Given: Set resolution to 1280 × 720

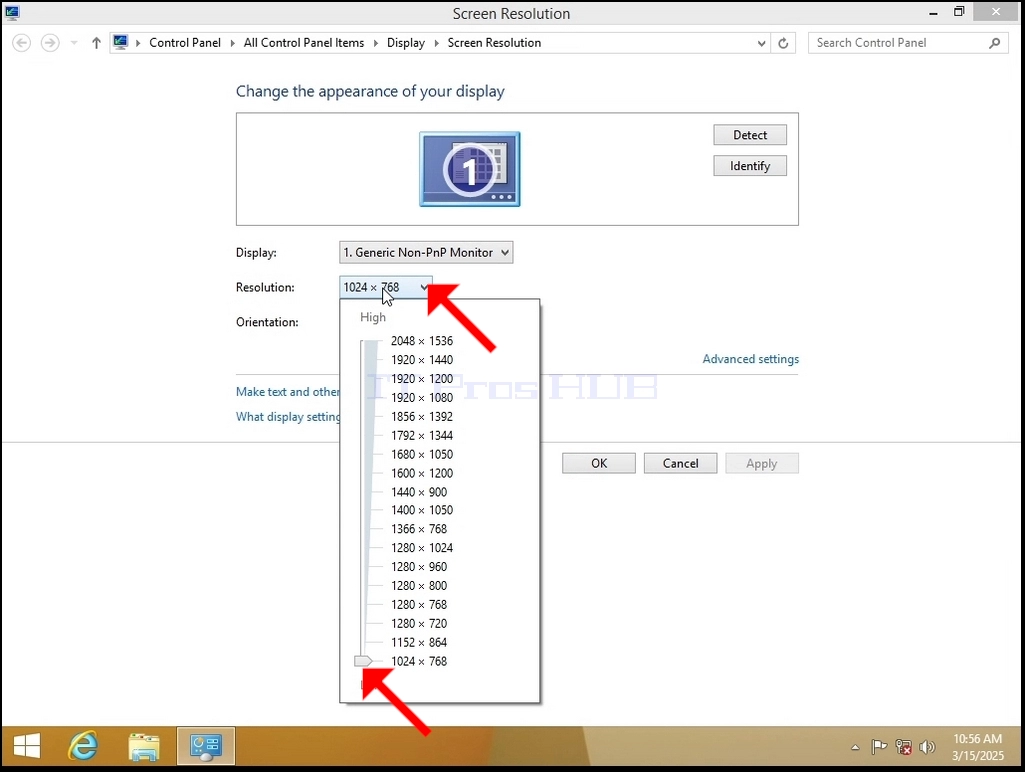Looking at the screenshot, I should coord(419,624).
